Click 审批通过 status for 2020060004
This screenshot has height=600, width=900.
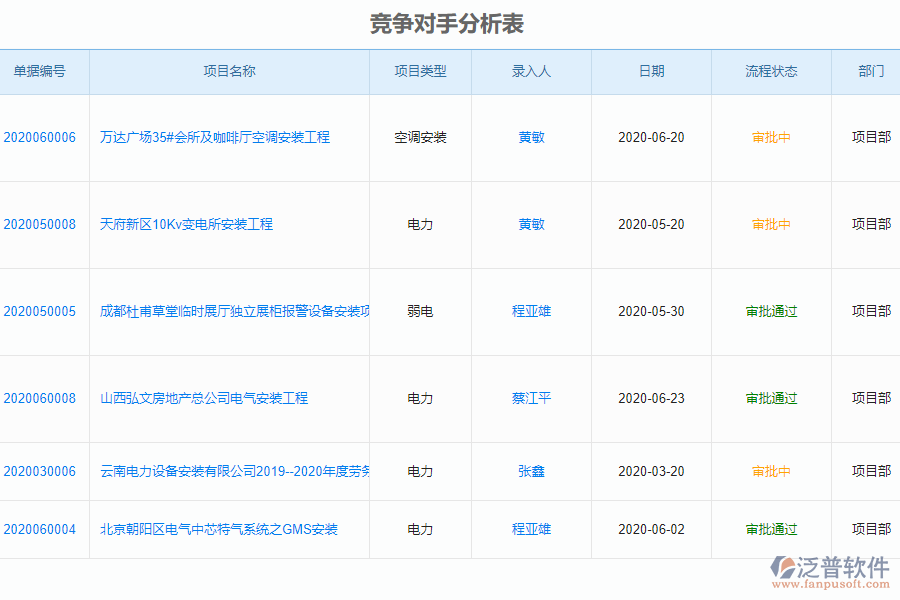click(x=771, y=529)
